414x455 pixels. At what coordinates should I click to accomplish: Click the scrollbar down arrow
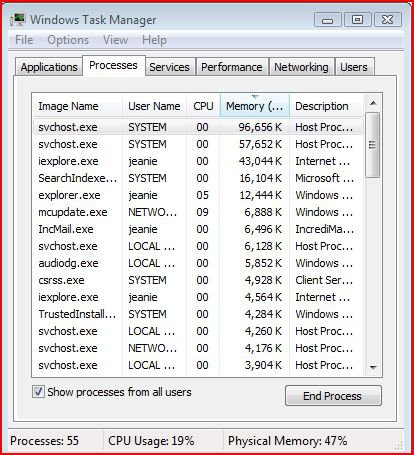pyautogui.click(x=373, y=367)
